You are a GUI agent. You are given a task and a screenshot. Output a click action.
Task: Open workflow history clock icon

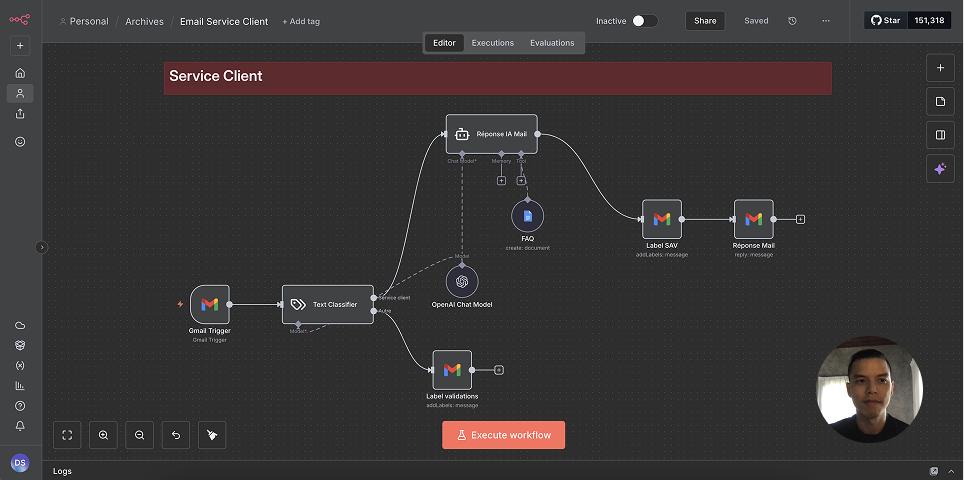pos(792,21)
